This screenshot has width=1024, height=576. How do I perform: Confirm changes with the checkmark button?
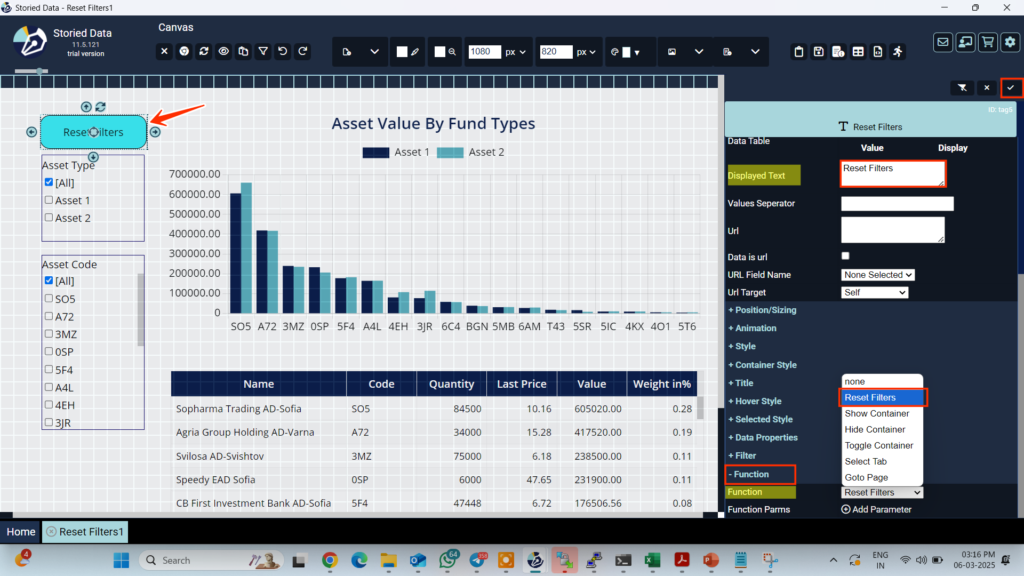coord(1010,88)
